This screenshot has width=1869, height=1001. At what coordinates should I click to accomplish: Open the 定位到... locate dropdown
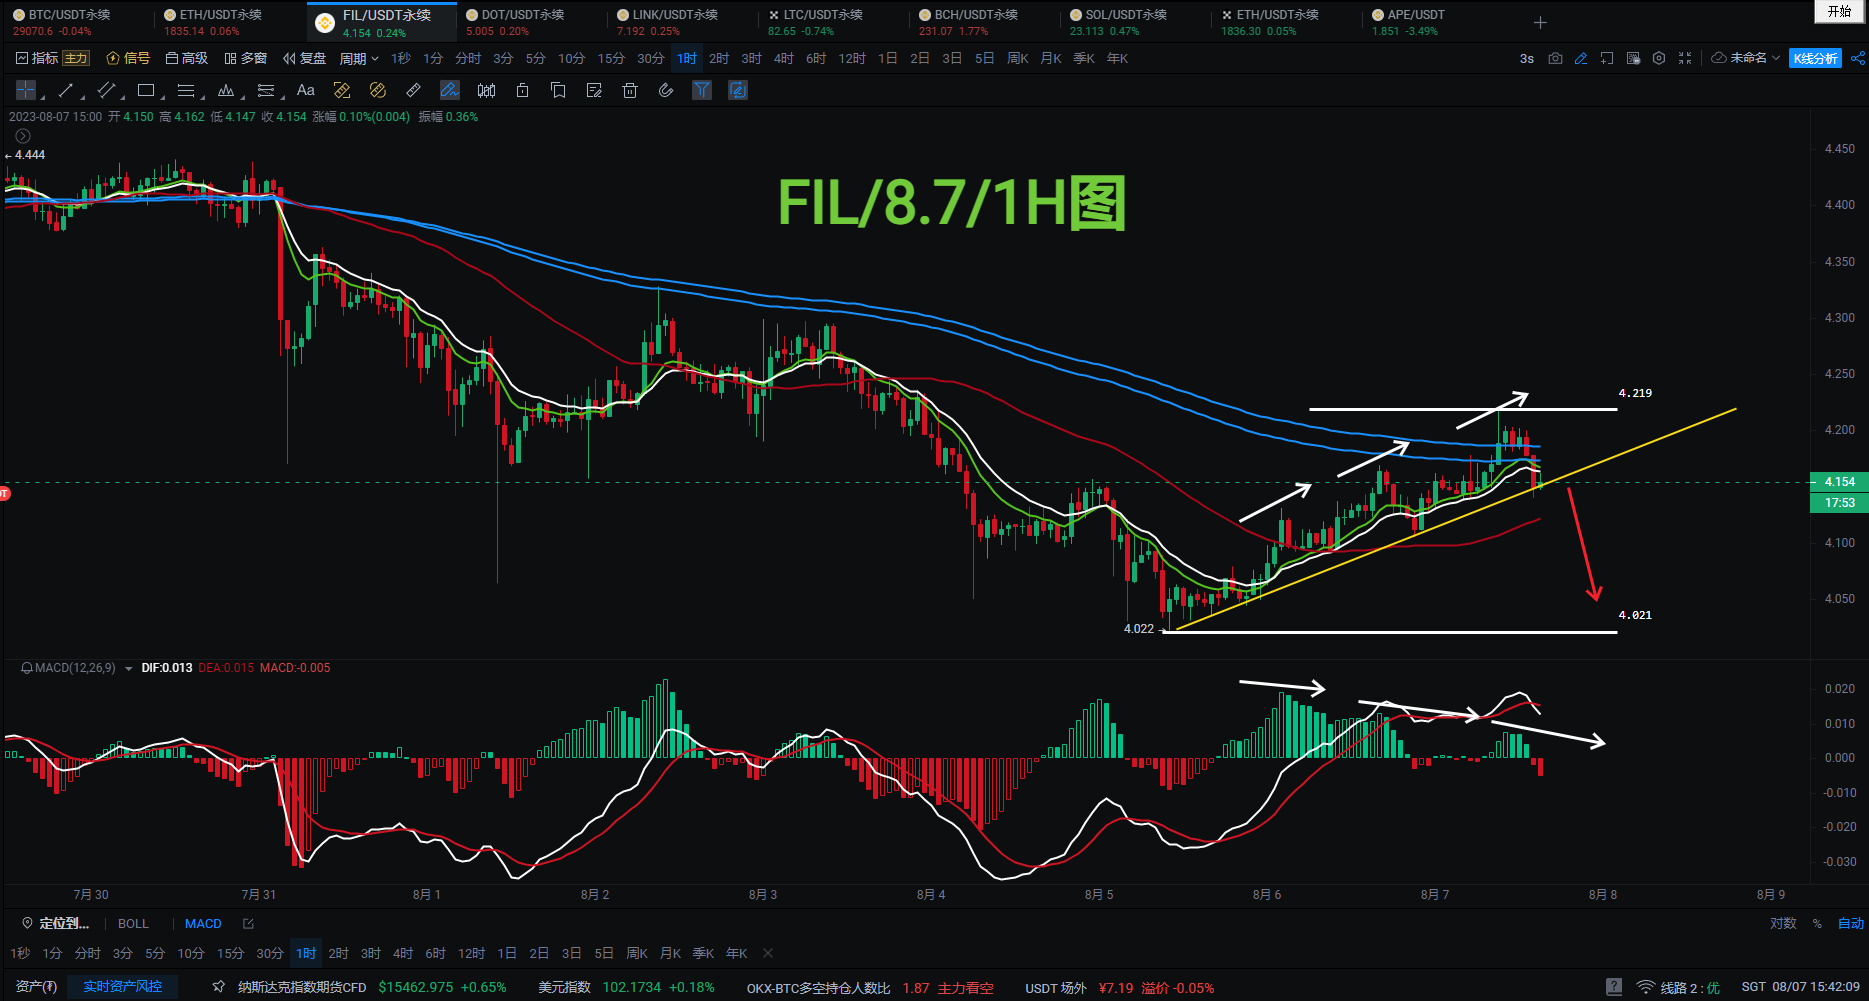click(x=56, y=924)
